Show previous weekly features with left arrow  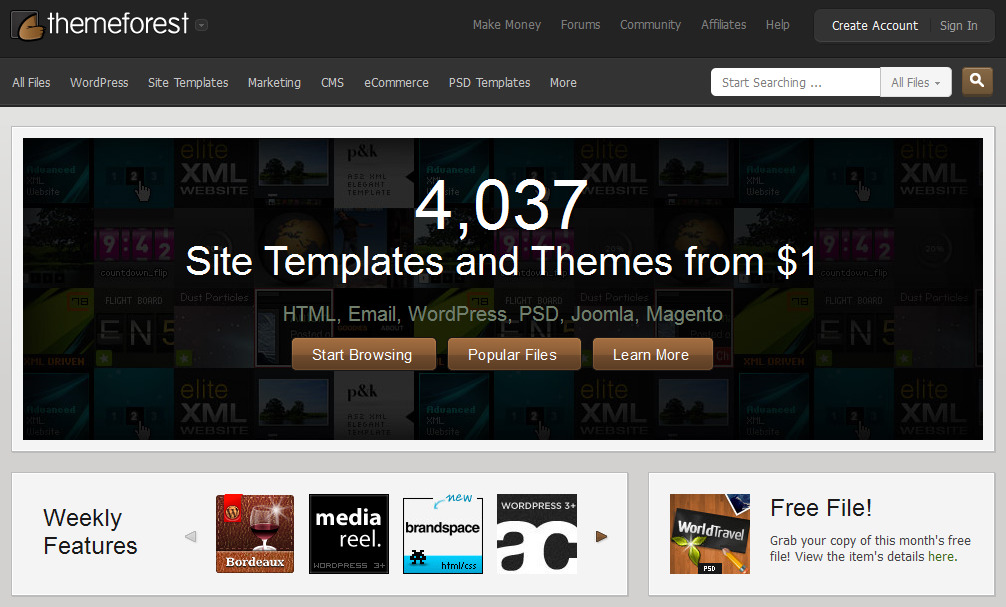tap(191, 536)
